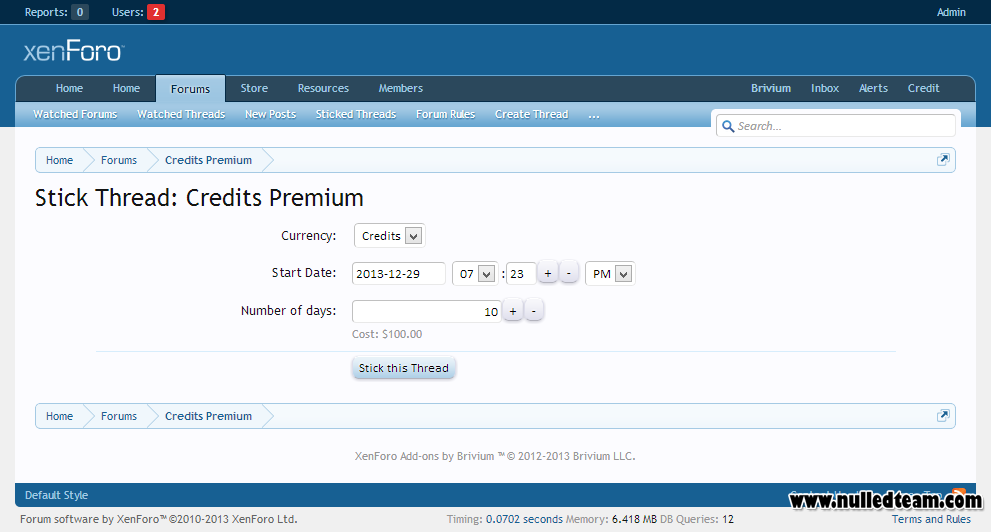Open Terms and Rules

[931, 519]
